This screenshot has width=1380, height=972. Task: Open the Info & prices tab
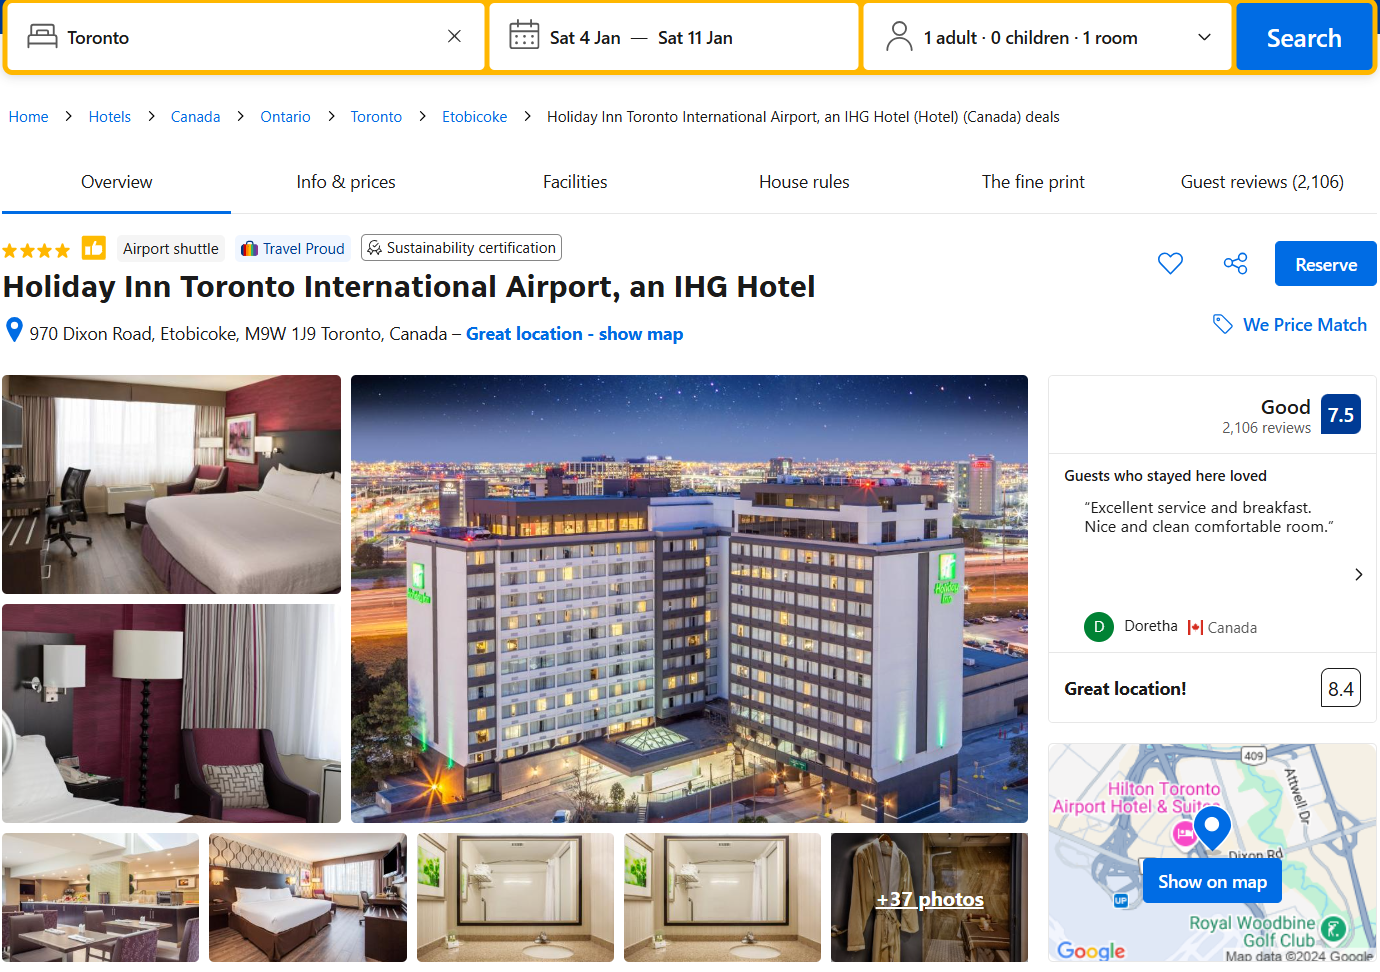pos(346,182)
